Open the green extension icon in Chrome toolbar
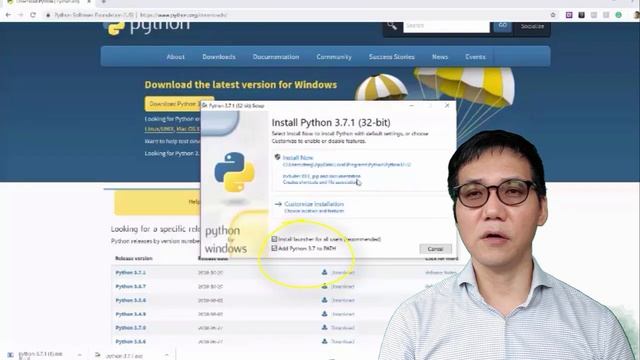Screen dimensions: 640x360 coord(618,15)
